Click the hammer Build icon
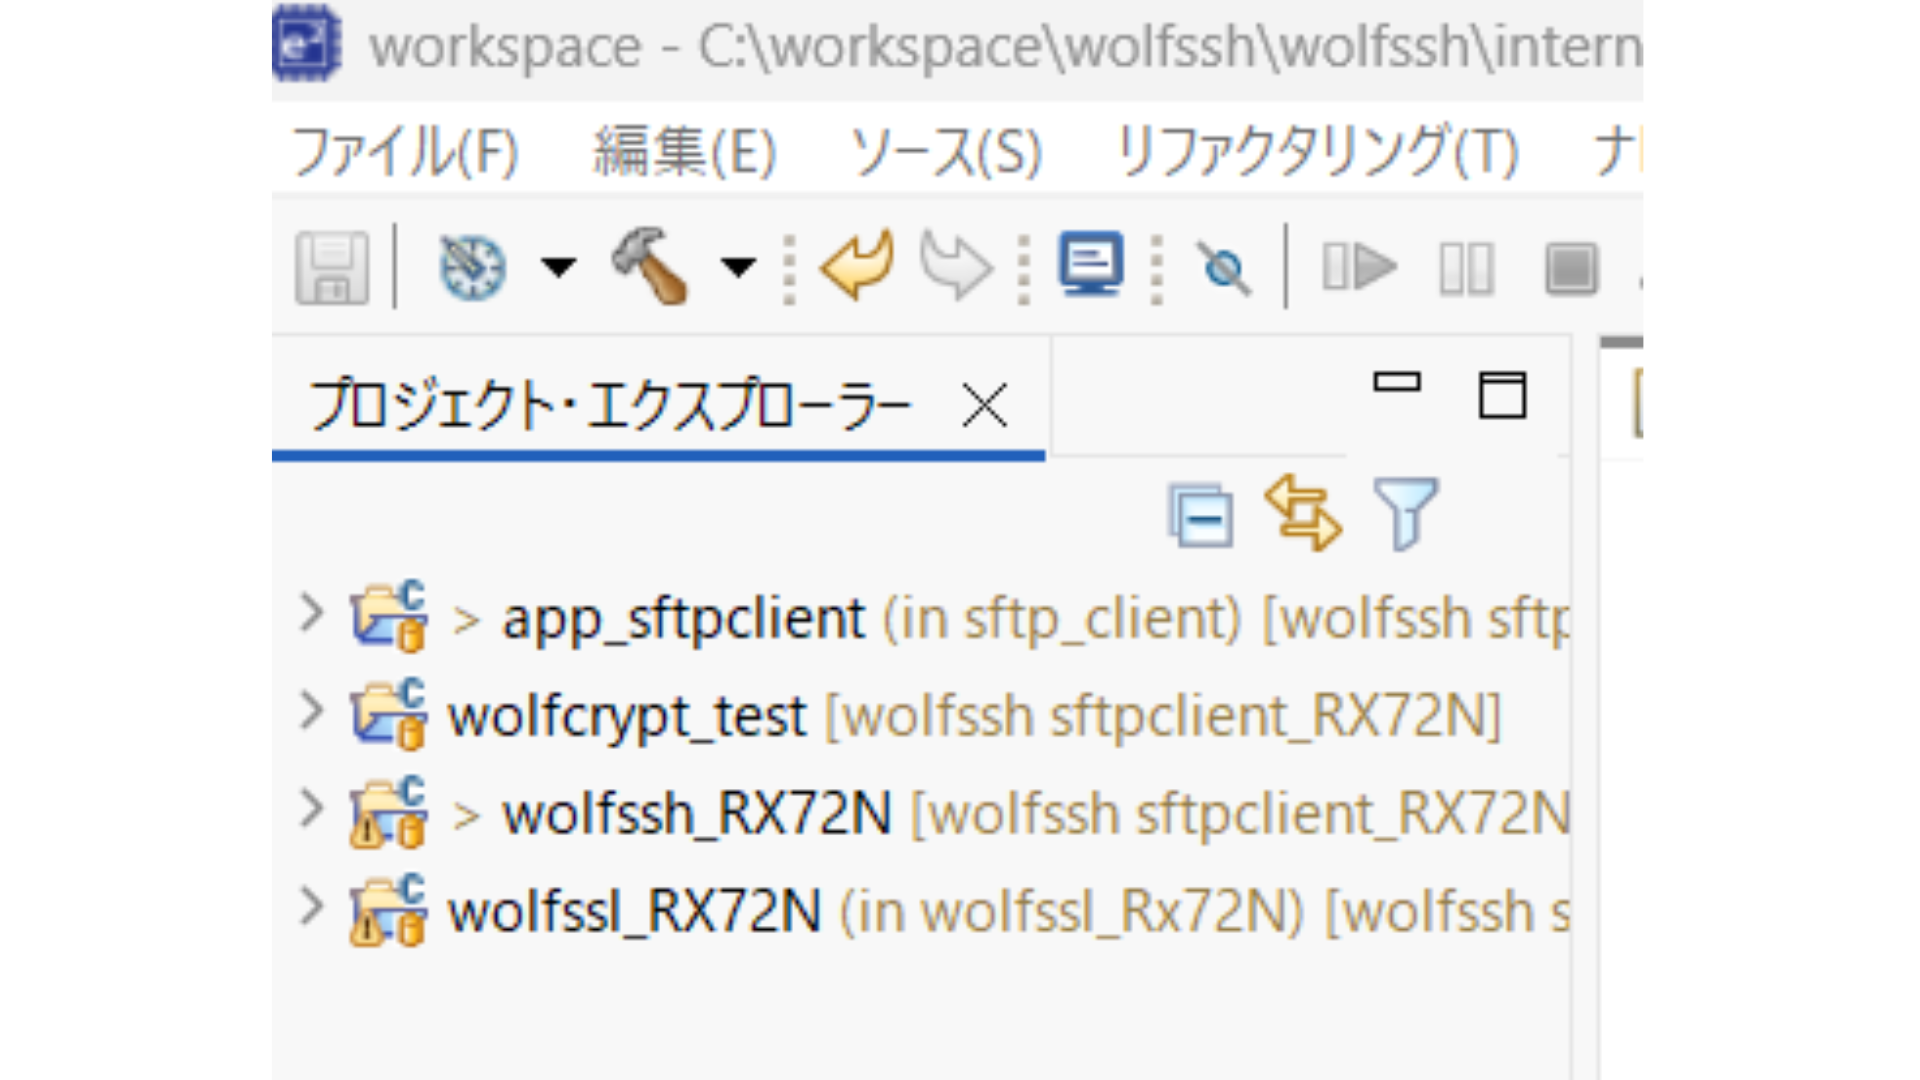 (x=651, y=265)
